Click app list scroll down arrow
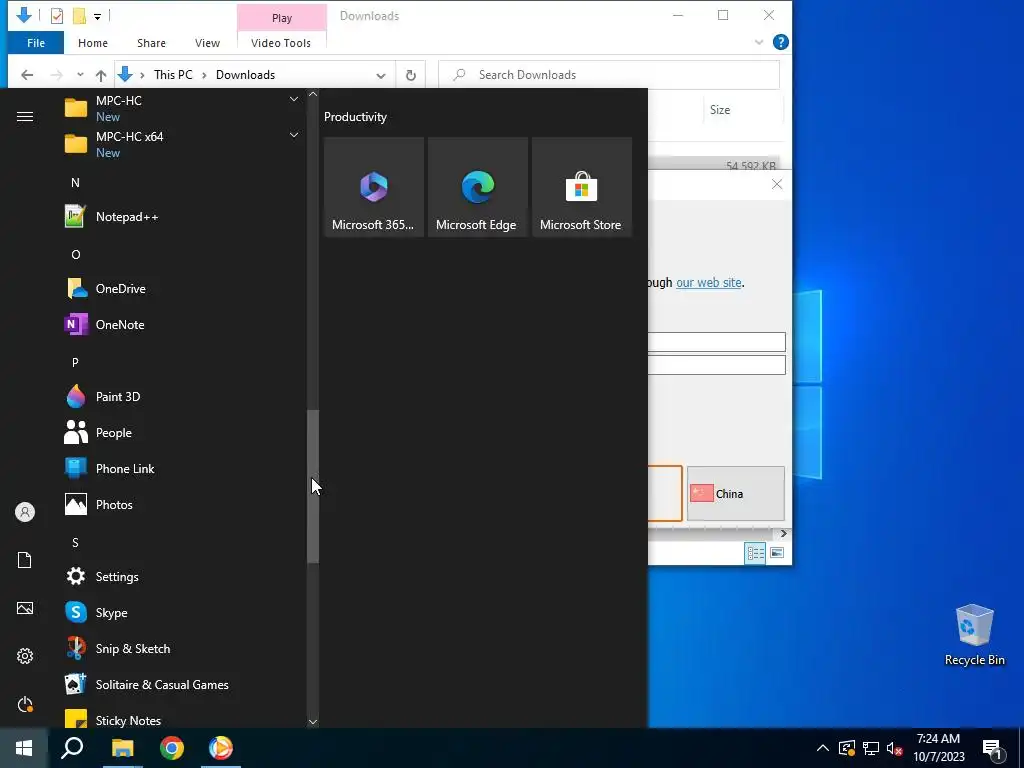 pyautogui.click(x=313, y=722)
